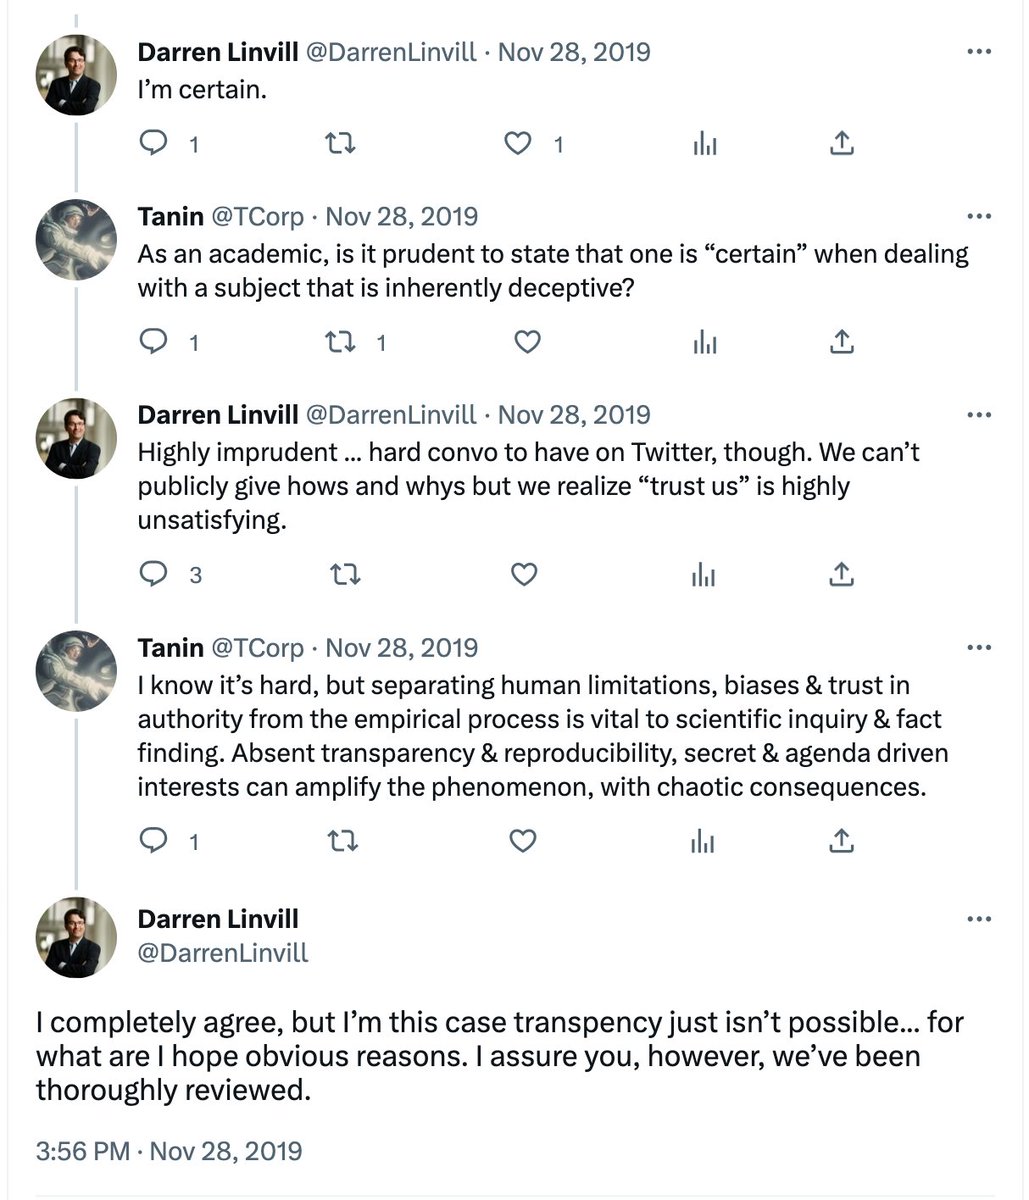Retweet Tanin's "As an academic" tweet
This screenshot has height=1200, width=1029.
(x=342, y=342)
